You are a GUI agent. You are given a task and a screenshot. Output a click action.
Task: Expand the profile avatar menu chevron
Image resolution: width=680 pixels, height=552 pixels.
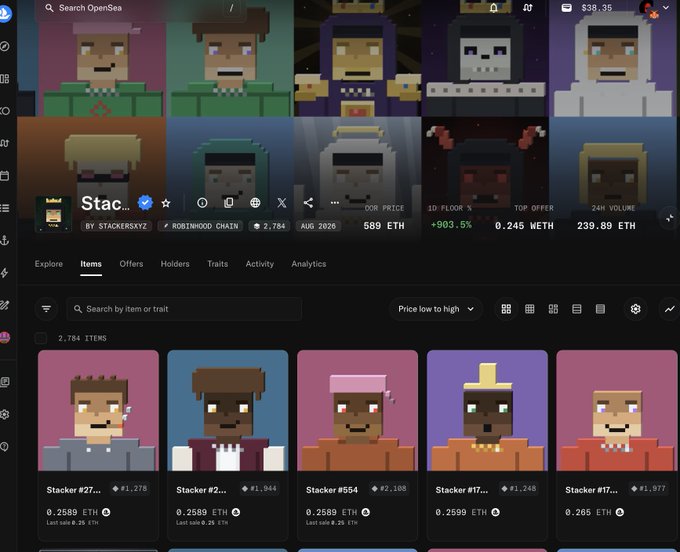(x=666, y=7)
